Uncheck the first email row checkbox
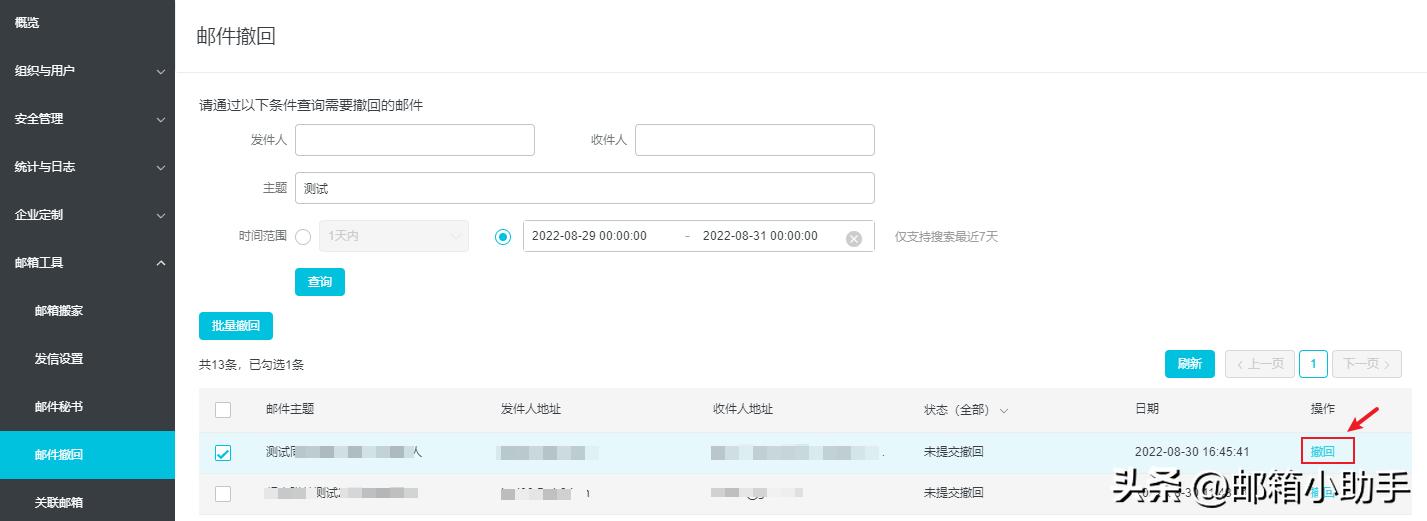1427x521 pixels. coord(223,453)
